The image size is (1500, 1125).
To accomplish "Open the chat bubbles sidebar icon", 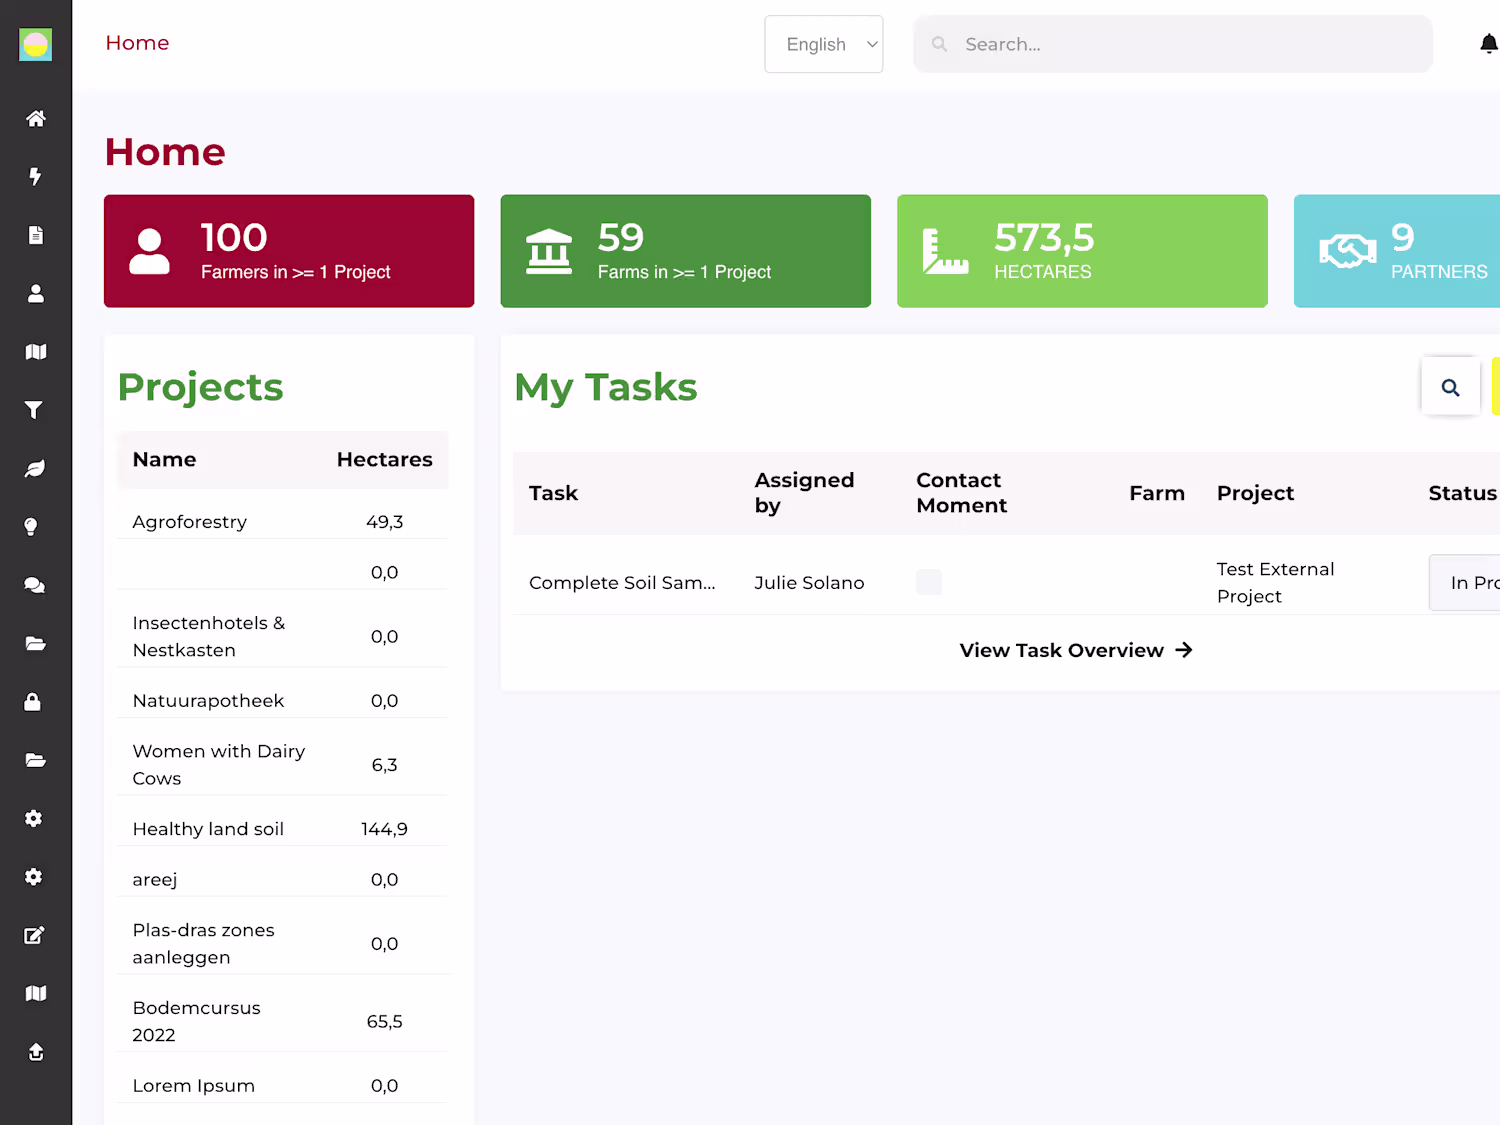I will (x=36, y=585).
